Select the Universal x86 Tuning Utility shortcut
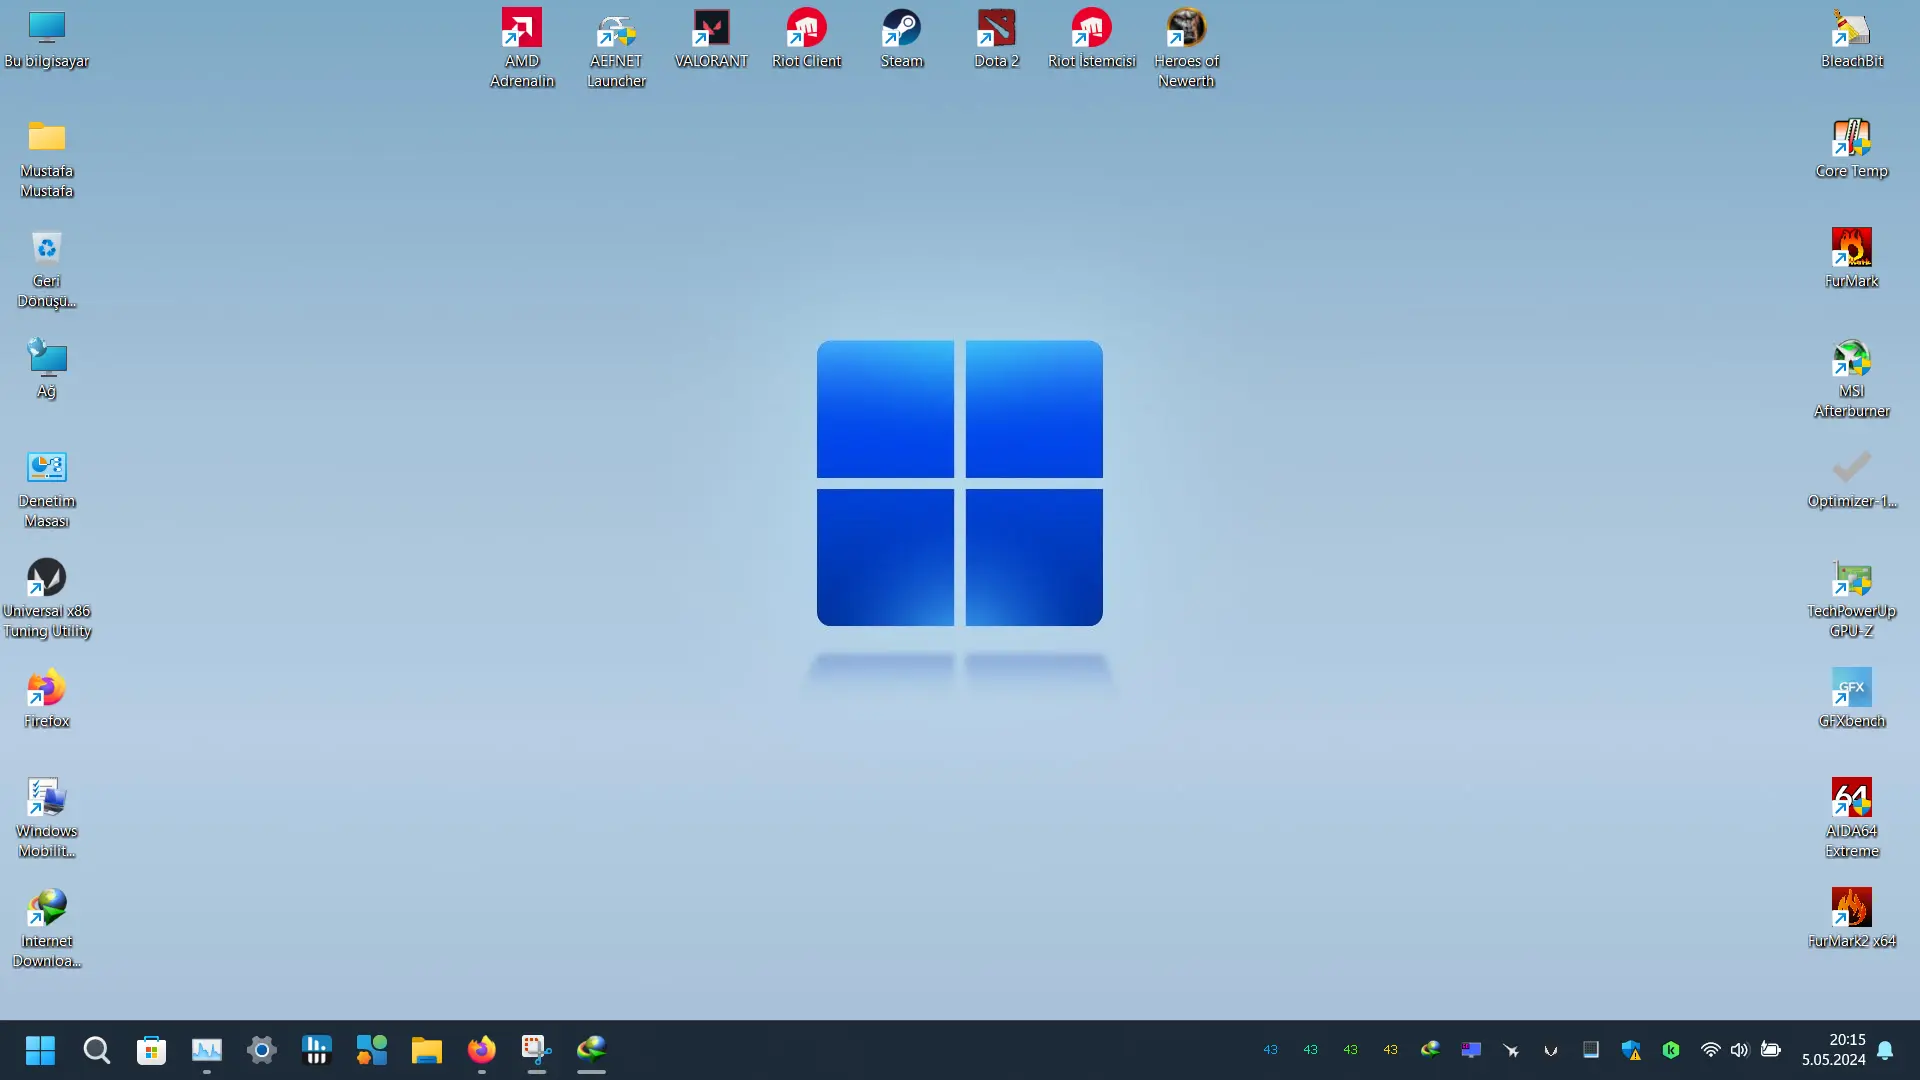Viewport: 1920px width, 1080px height. pos(46,598)
